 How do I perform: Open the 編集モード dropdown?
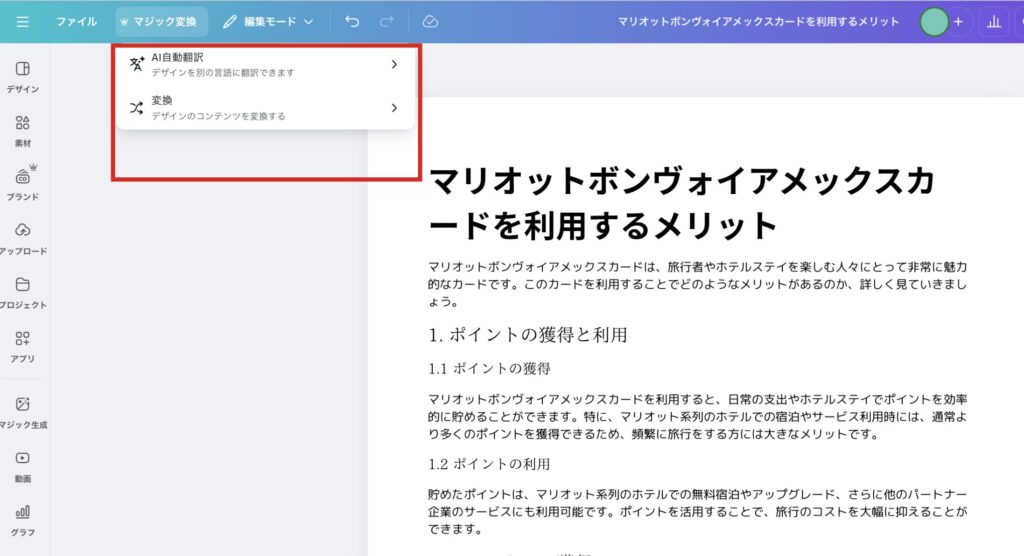click(268, 22)
